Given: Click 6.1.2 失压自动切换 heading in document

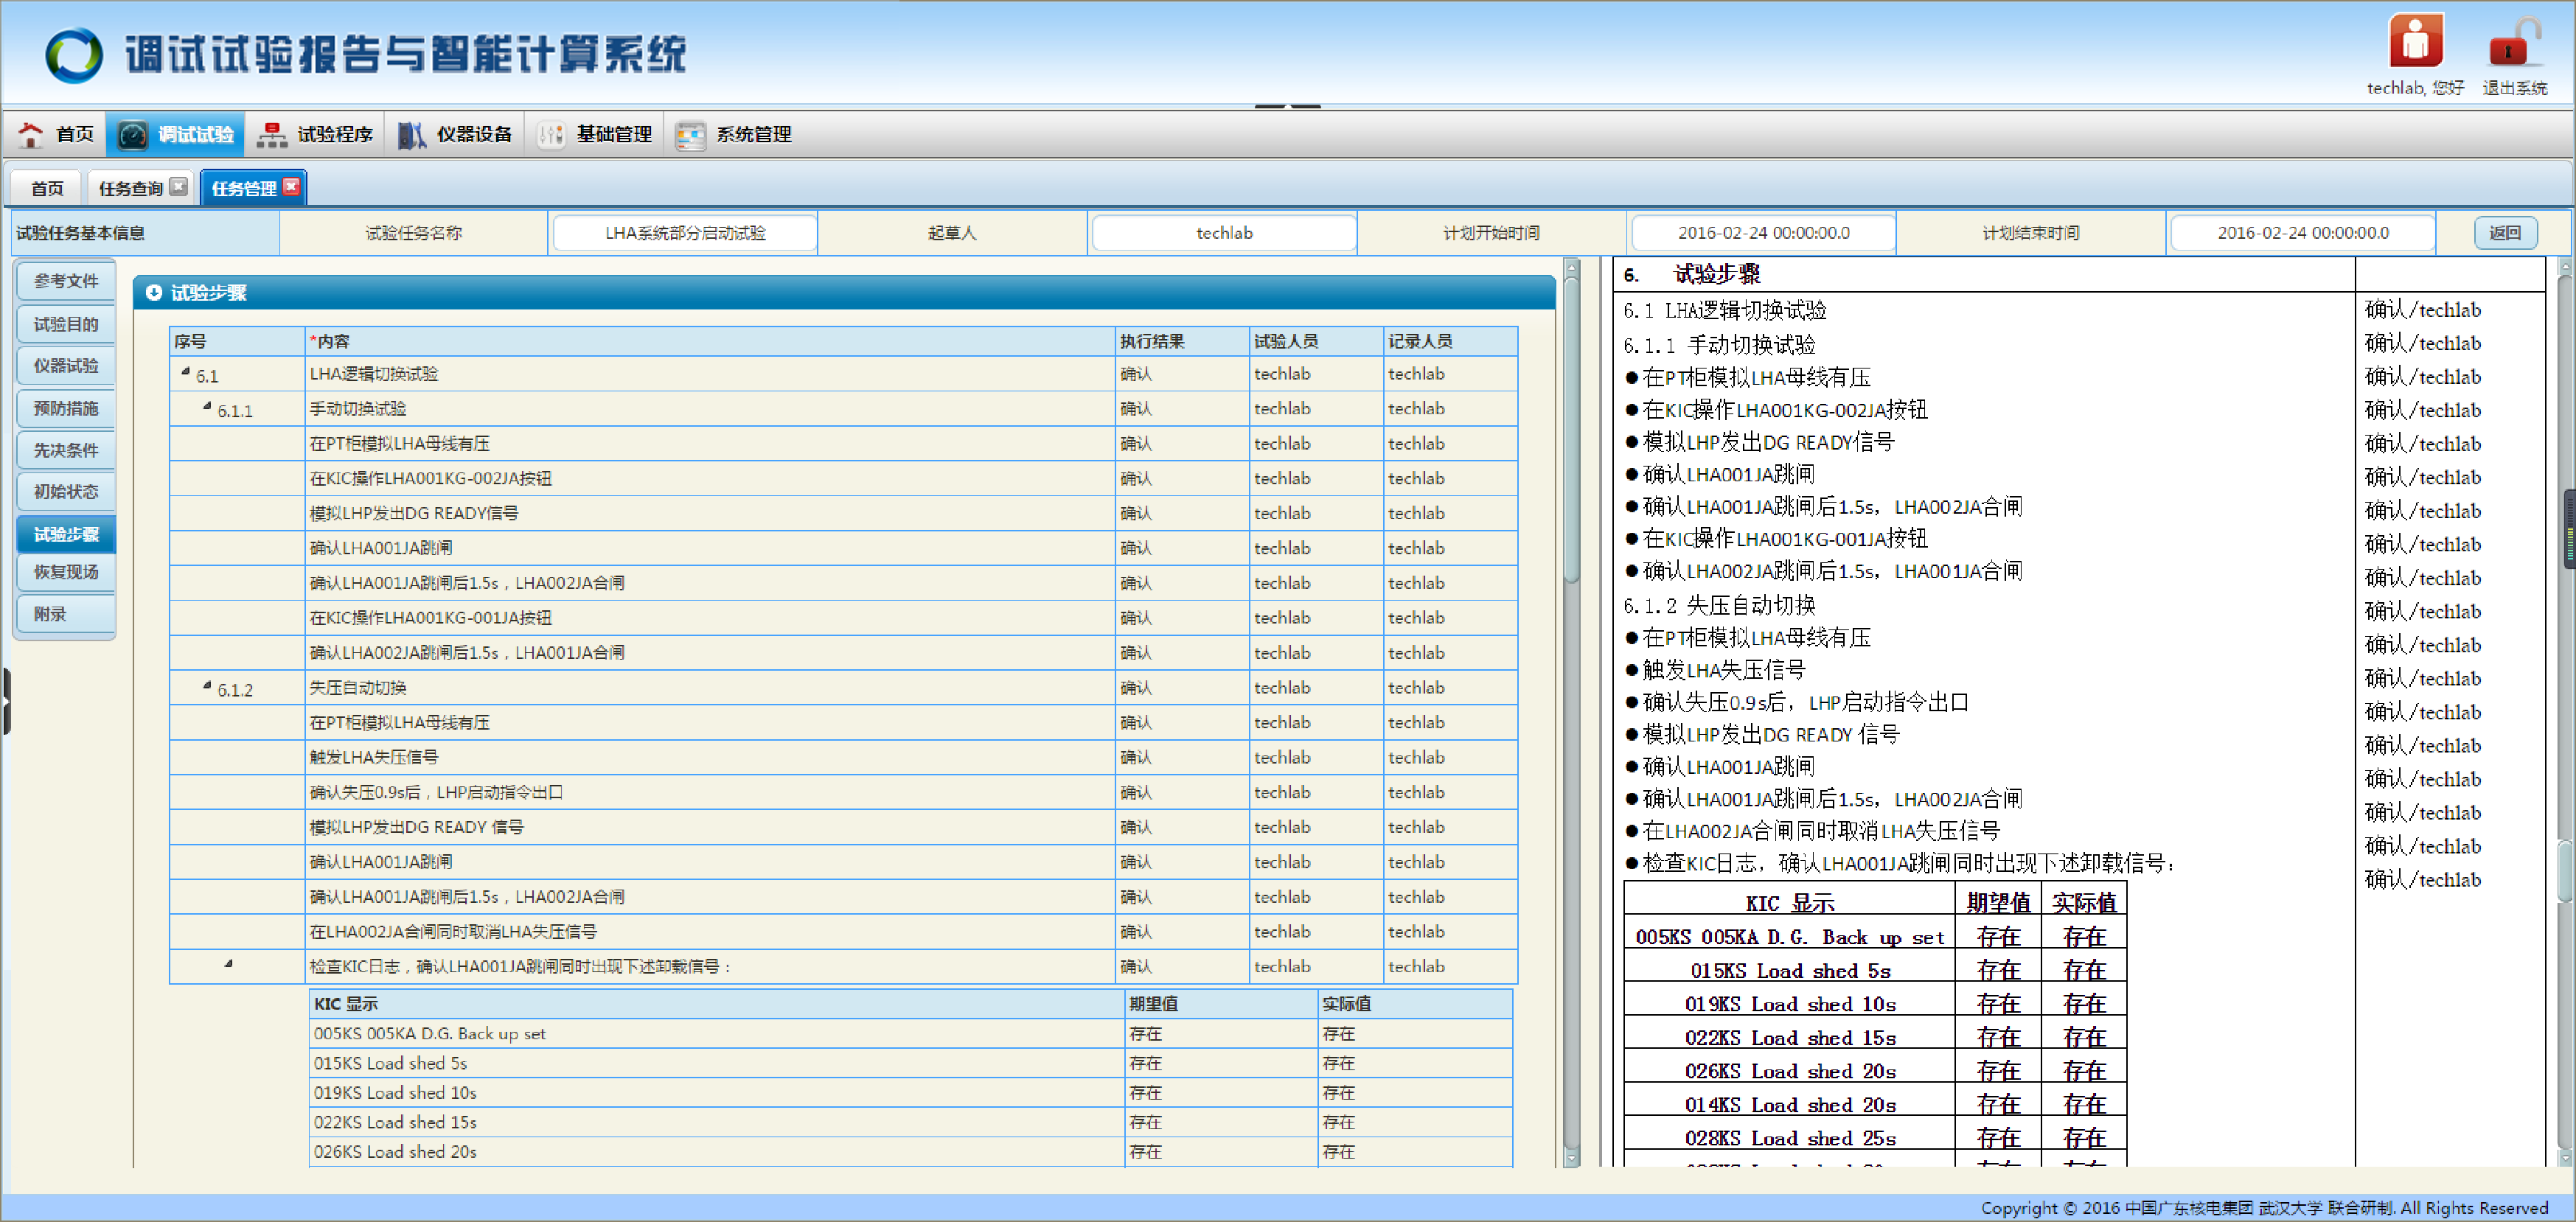Looking at the screenshot, I should pos(1719,605).
